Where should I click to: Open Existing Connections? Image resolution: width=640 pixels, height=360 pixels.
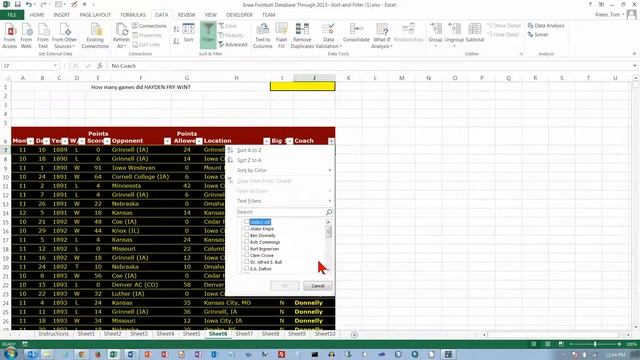(95, 36)
